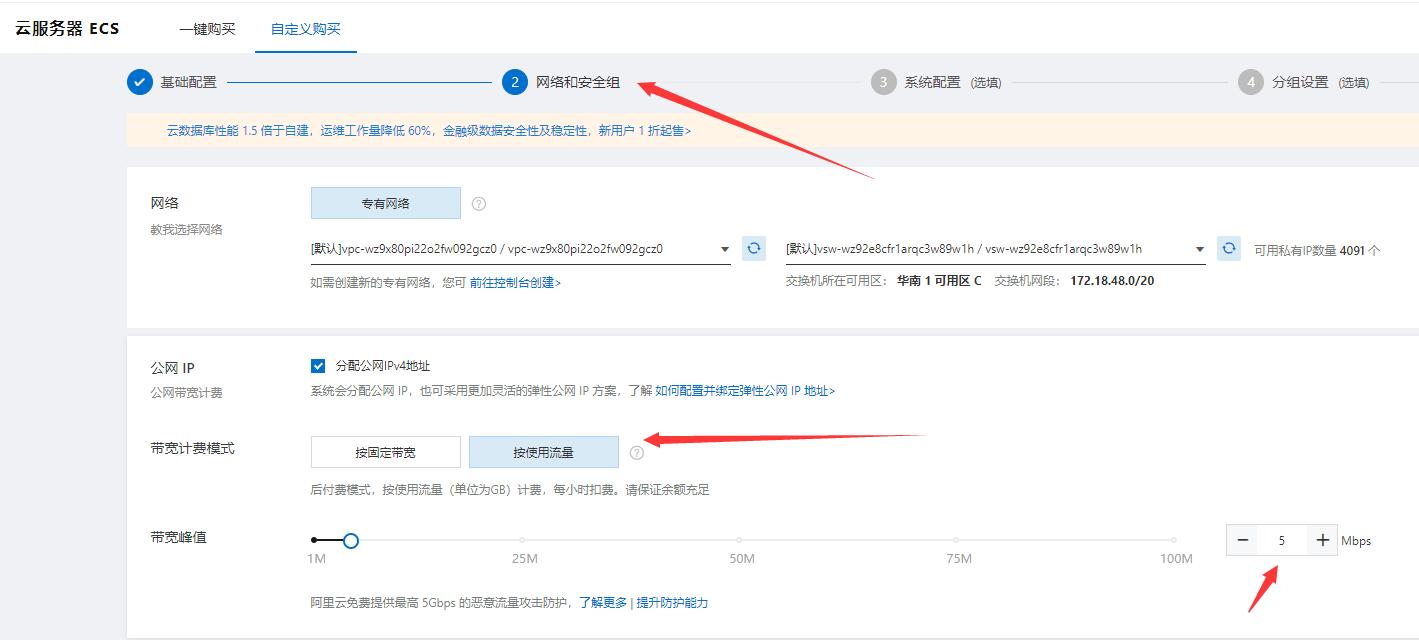Click the bandwidth value input showing 5
Viewport: 1419px width, 640px height.
(1282, 539)
